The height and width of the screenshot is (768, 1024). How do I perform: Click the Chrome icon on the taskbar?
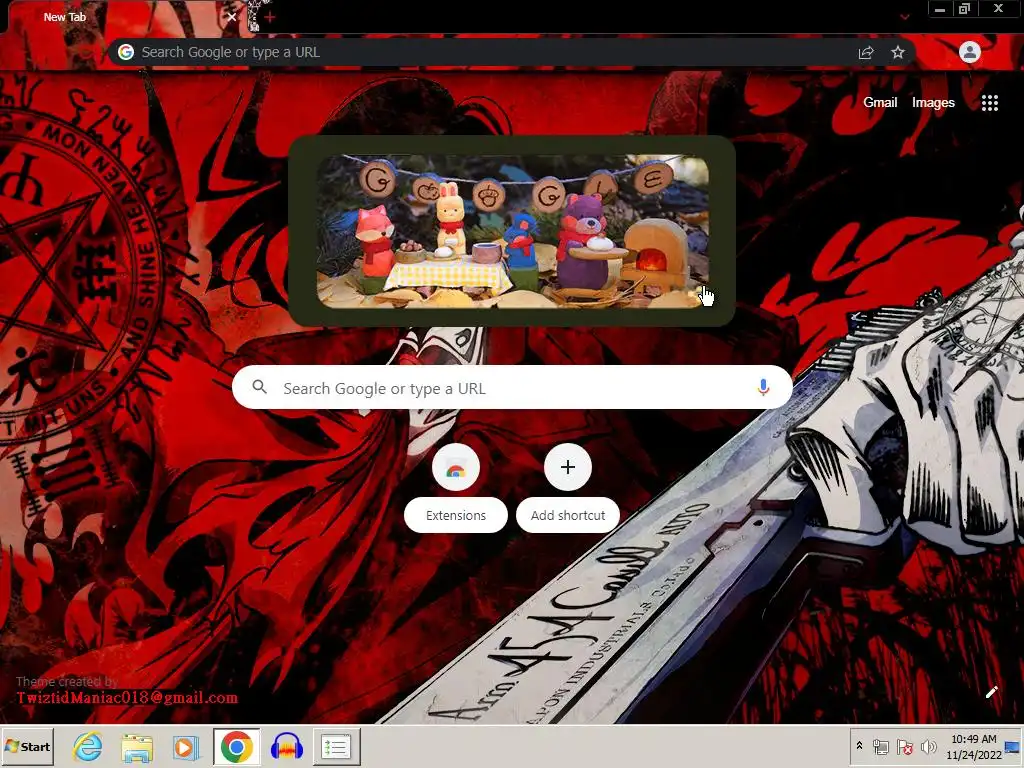coord(236,746)
